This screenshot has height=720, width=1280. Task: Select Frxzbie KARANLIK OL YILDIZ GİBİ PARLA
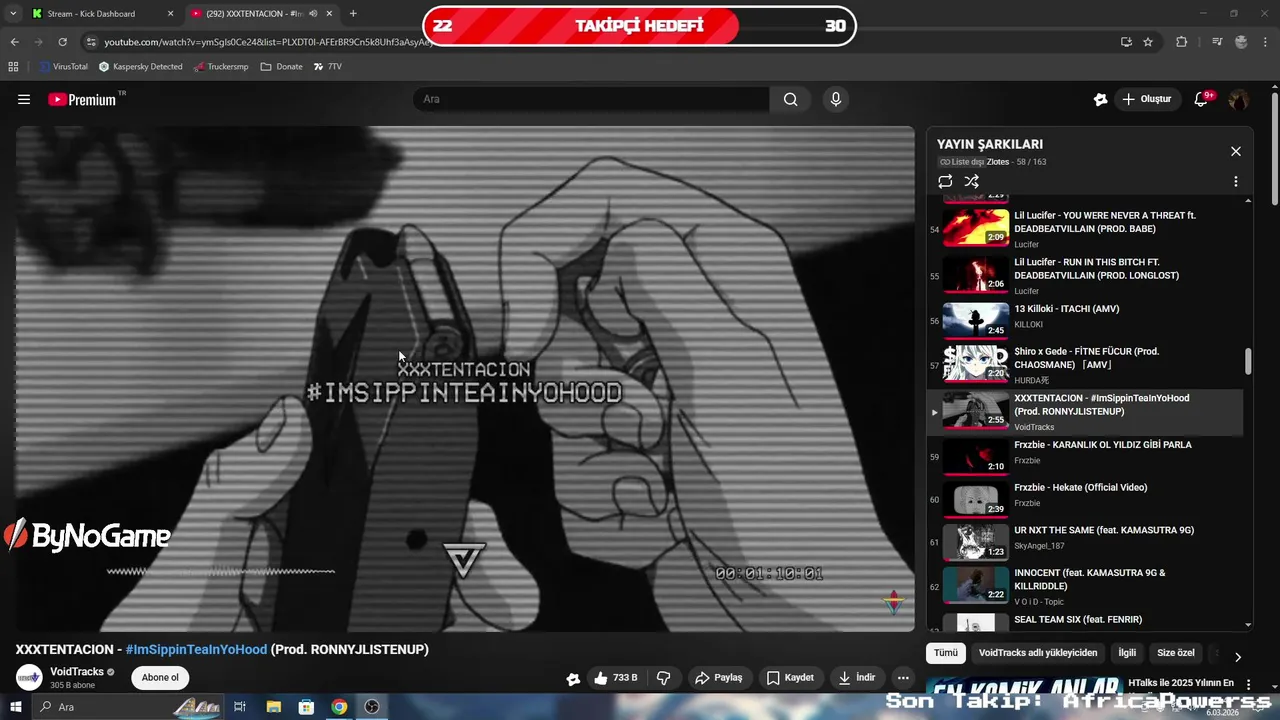pyautogui.click(x=1086, y=457)
